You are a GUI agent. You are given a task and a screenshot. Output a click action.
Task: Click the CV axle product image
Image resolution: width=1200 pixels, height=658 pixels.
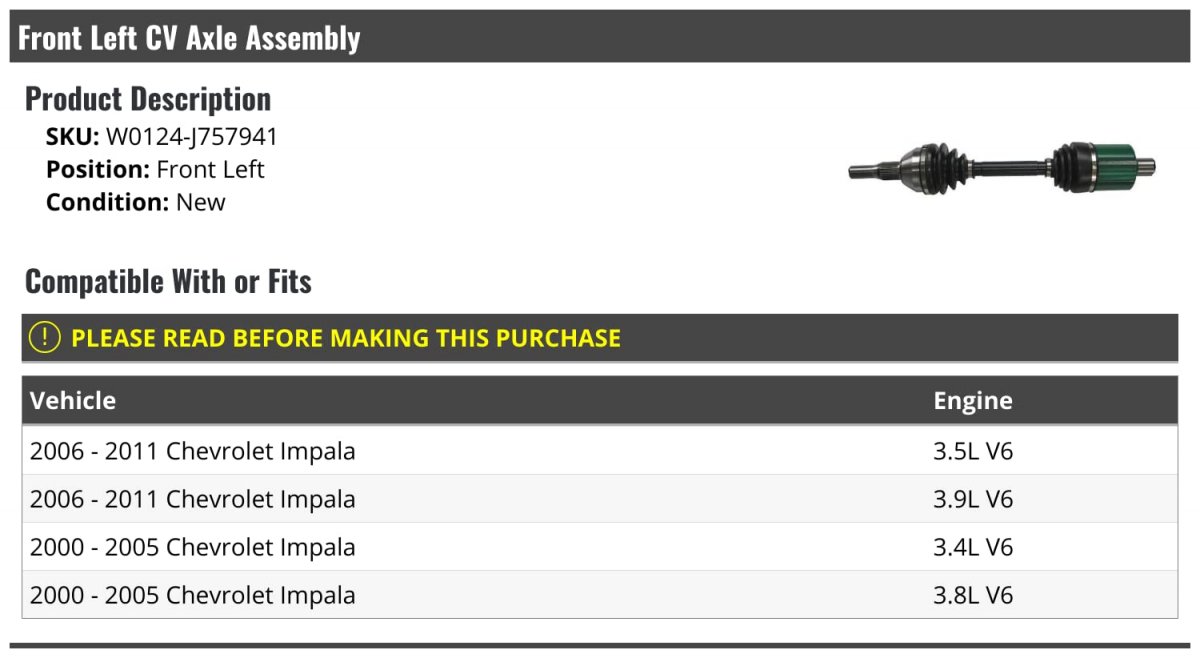point(1002,168)
